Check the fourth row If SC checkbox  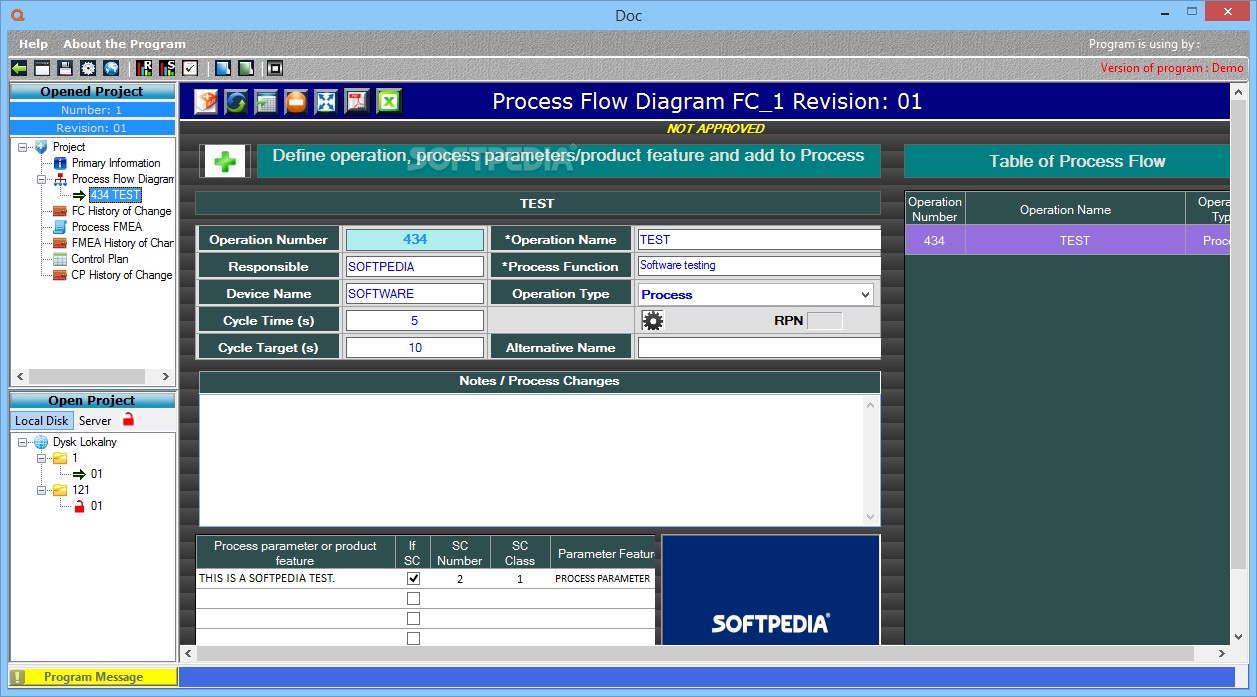click(x=413, y=638)
